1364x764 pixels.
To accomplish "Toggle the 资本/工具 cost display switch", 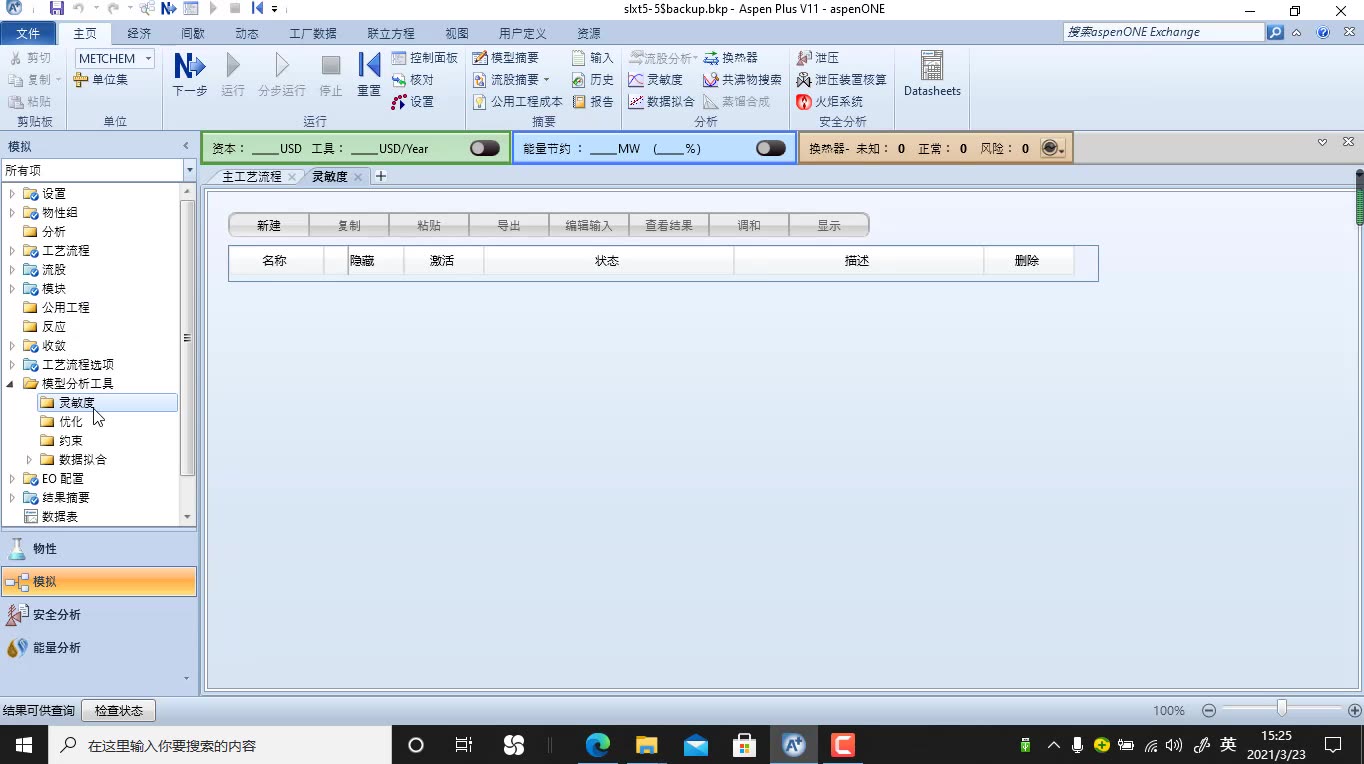I will [x=484, y=147].
